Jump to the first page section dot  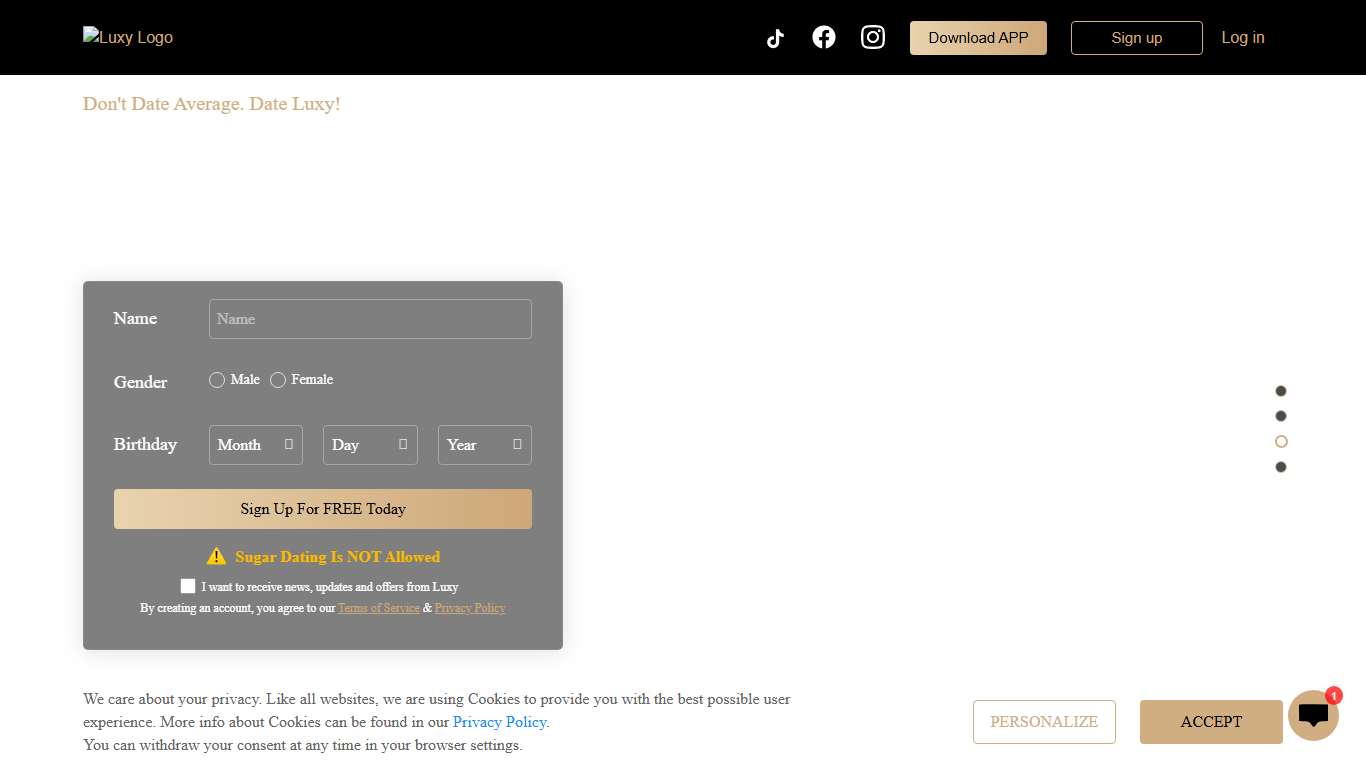tap(1281, 391)
